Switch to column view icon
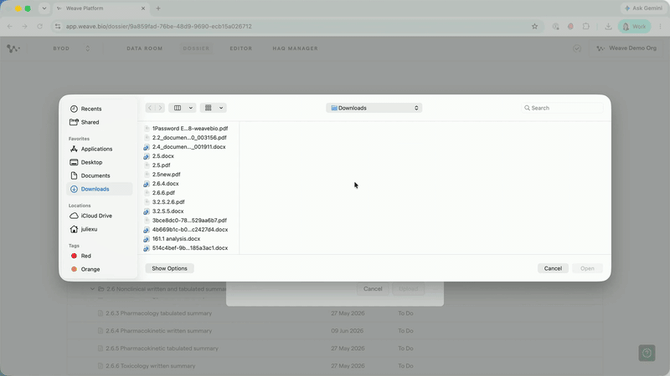 pos(177,108)
